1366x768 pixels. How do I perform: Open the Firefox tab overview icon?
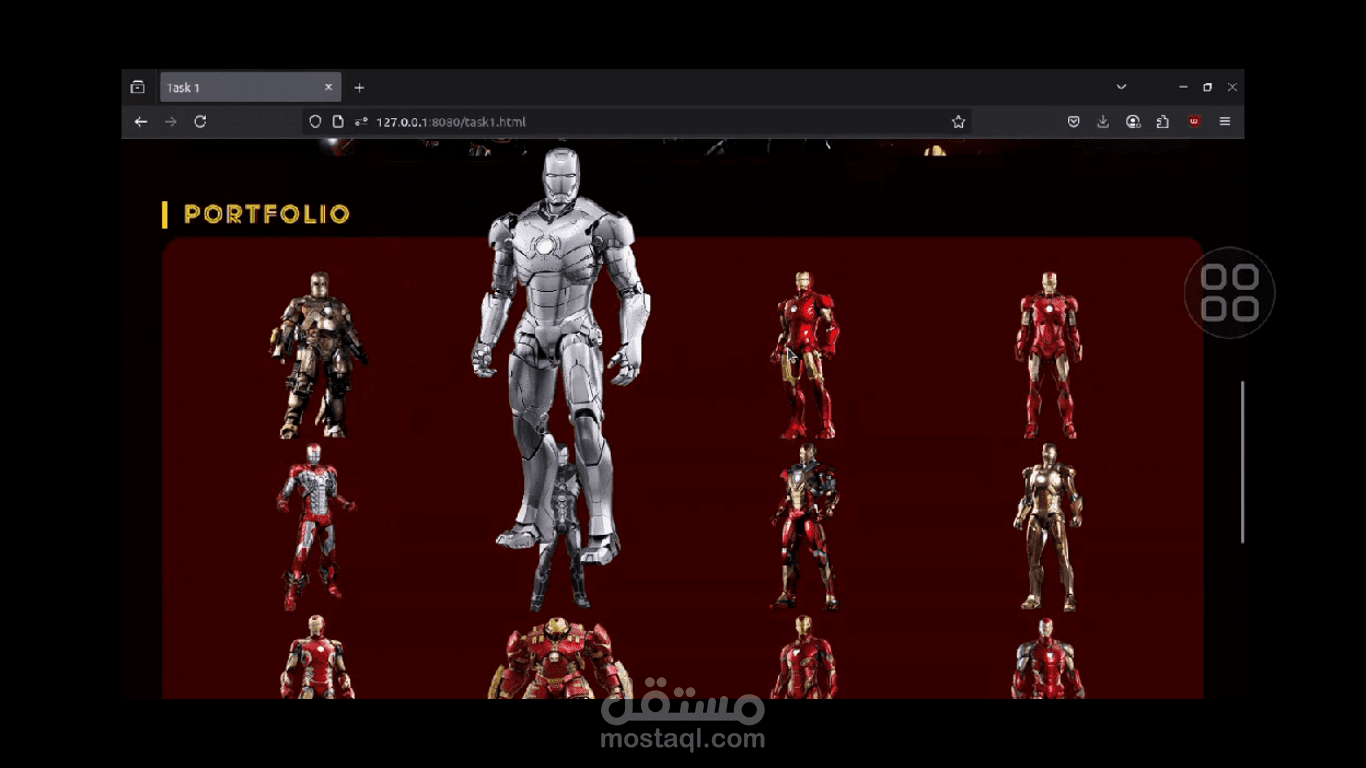[138, 88]
